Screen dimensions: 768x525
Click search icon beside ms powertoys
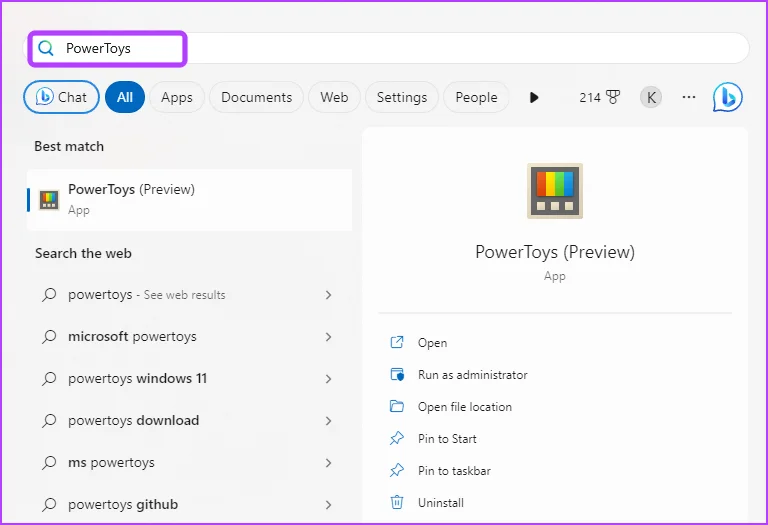click(49, 463)
